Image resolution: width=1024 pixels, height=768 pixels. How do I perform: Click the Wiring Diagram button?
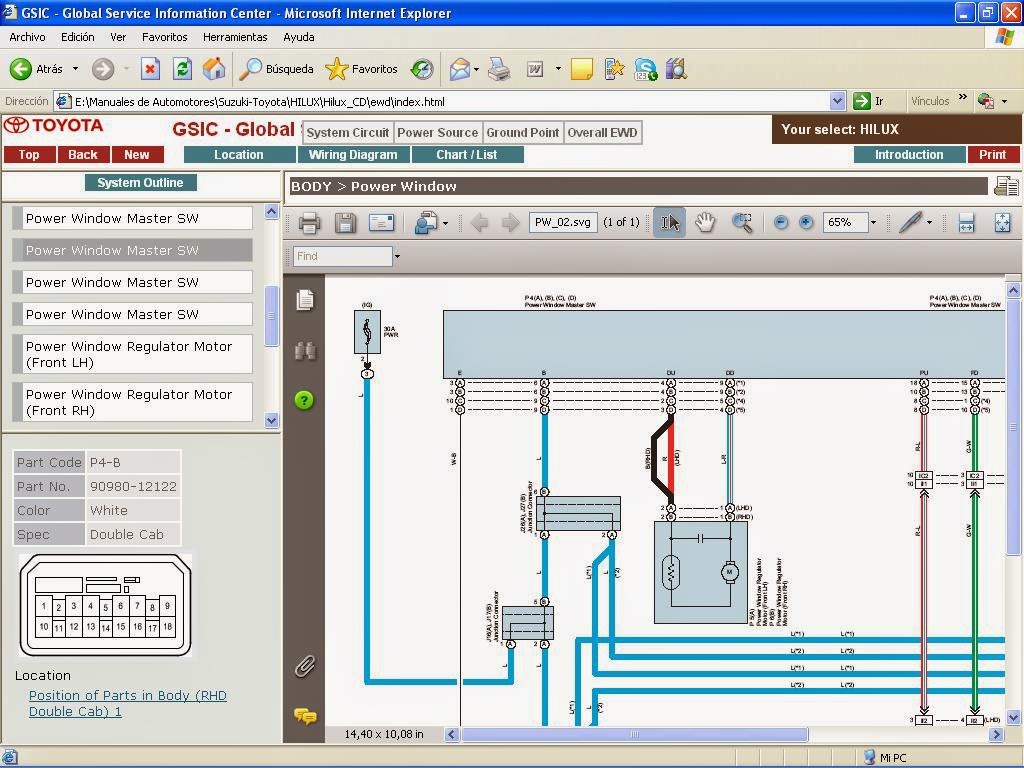coord(353,155)
